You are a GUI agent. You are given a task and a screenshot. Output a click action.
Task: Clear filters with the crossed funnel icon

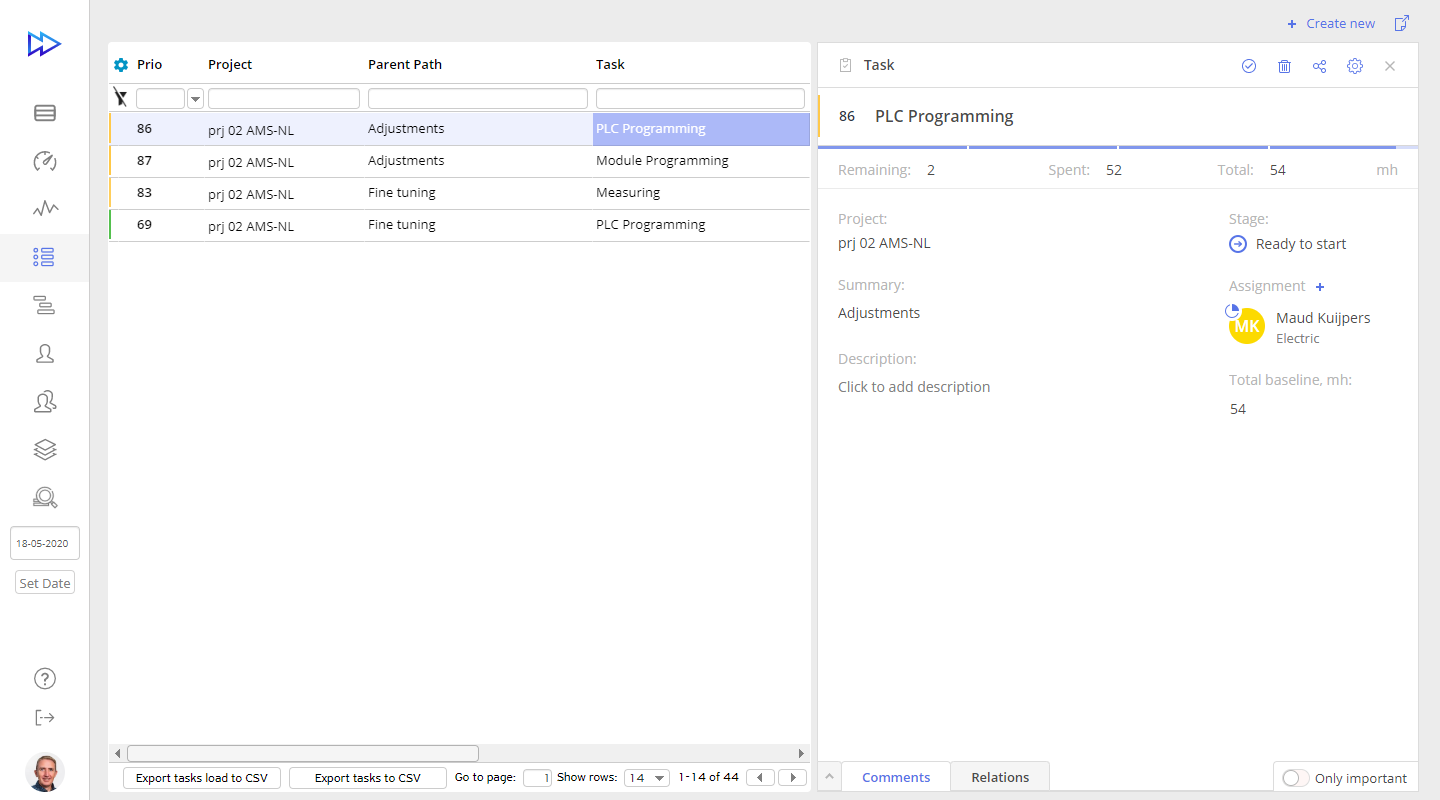pyautogui.click(x=121, y=98)
